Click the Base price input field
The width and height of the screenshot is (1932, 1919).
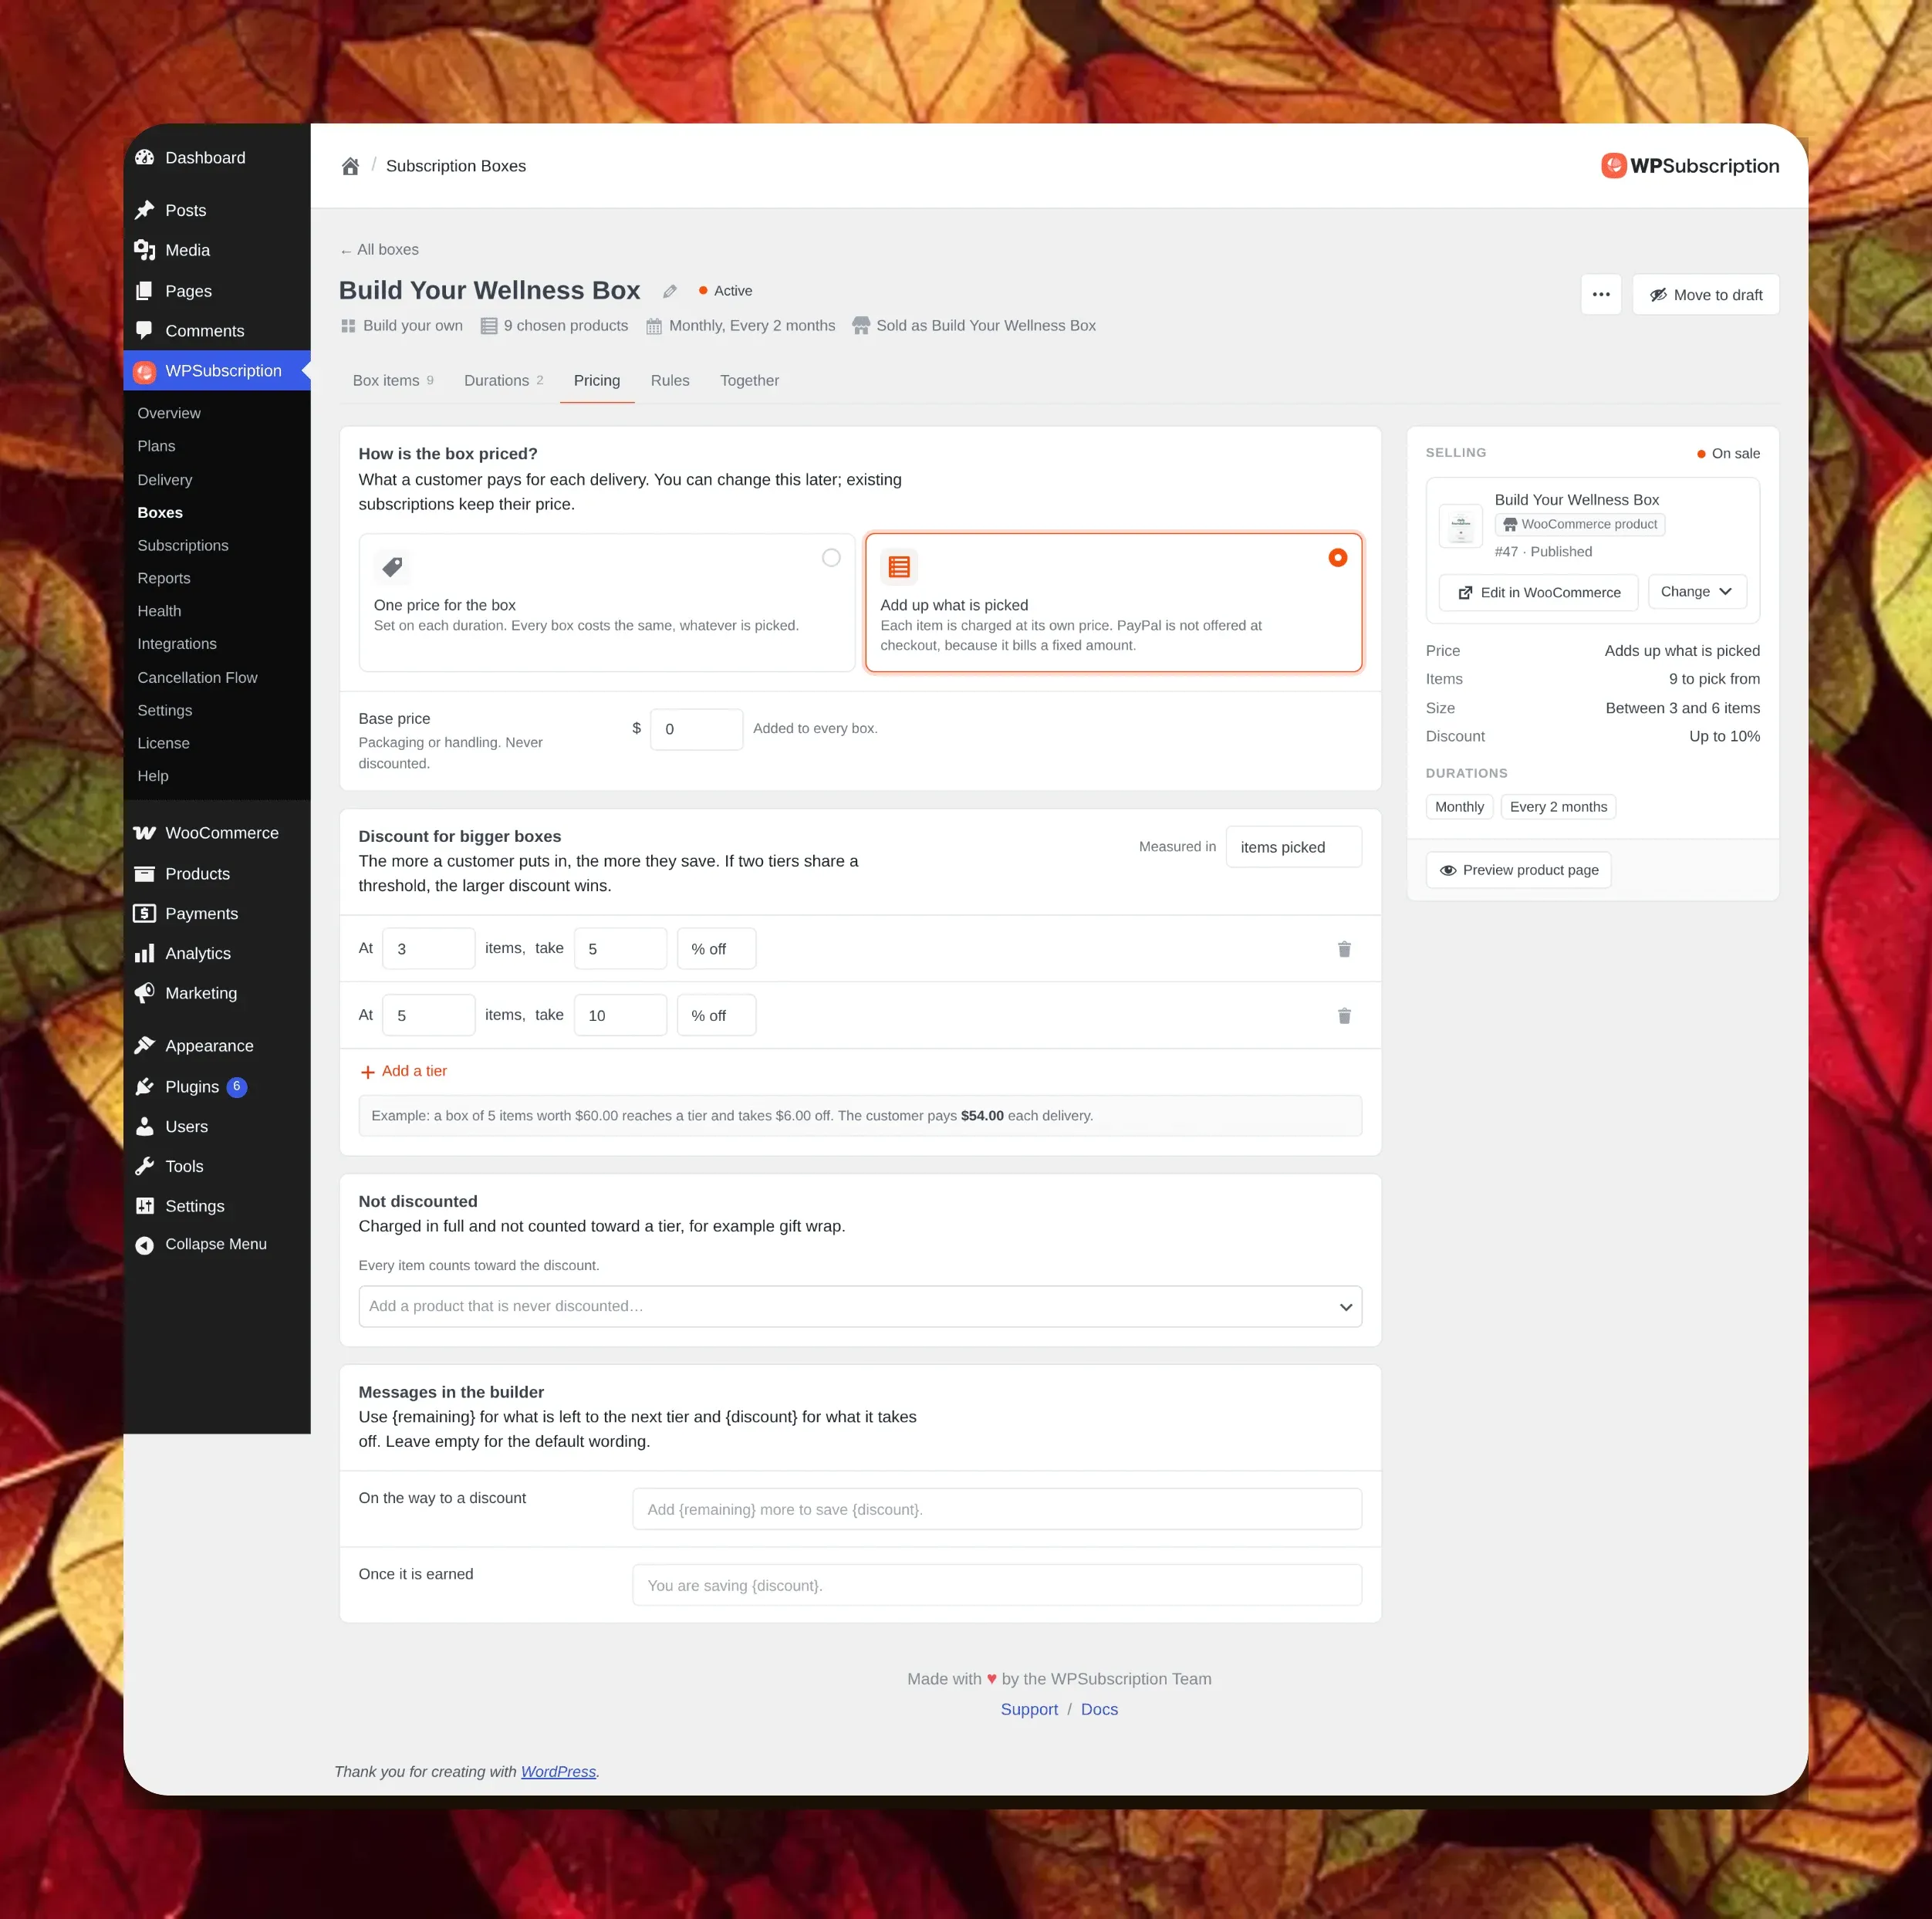click(696, 729)
